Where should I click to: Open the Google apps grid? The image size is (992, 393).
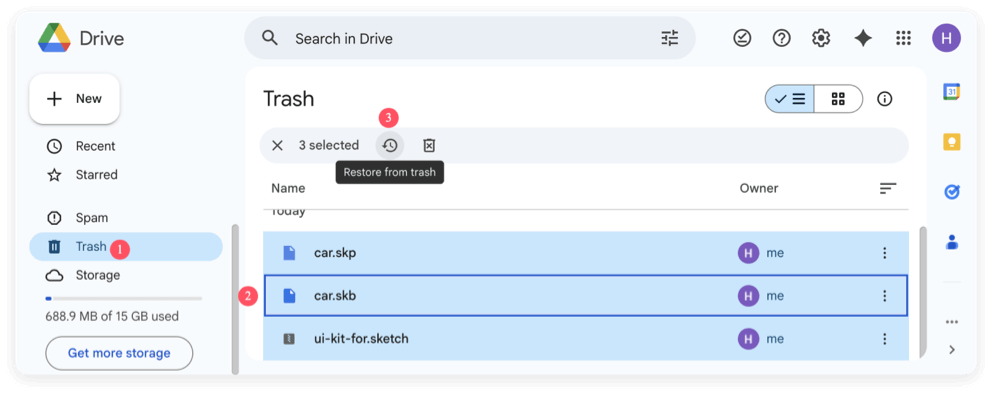[x=903, y=38]
